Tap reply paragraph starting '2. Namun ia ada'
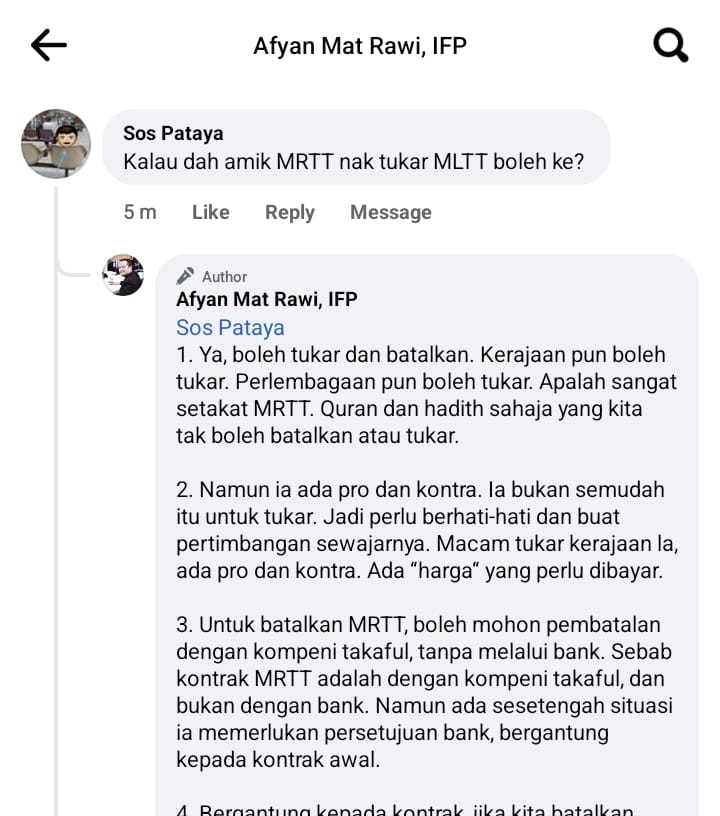This screenshot has width=720, height=816. click(428, 530)
